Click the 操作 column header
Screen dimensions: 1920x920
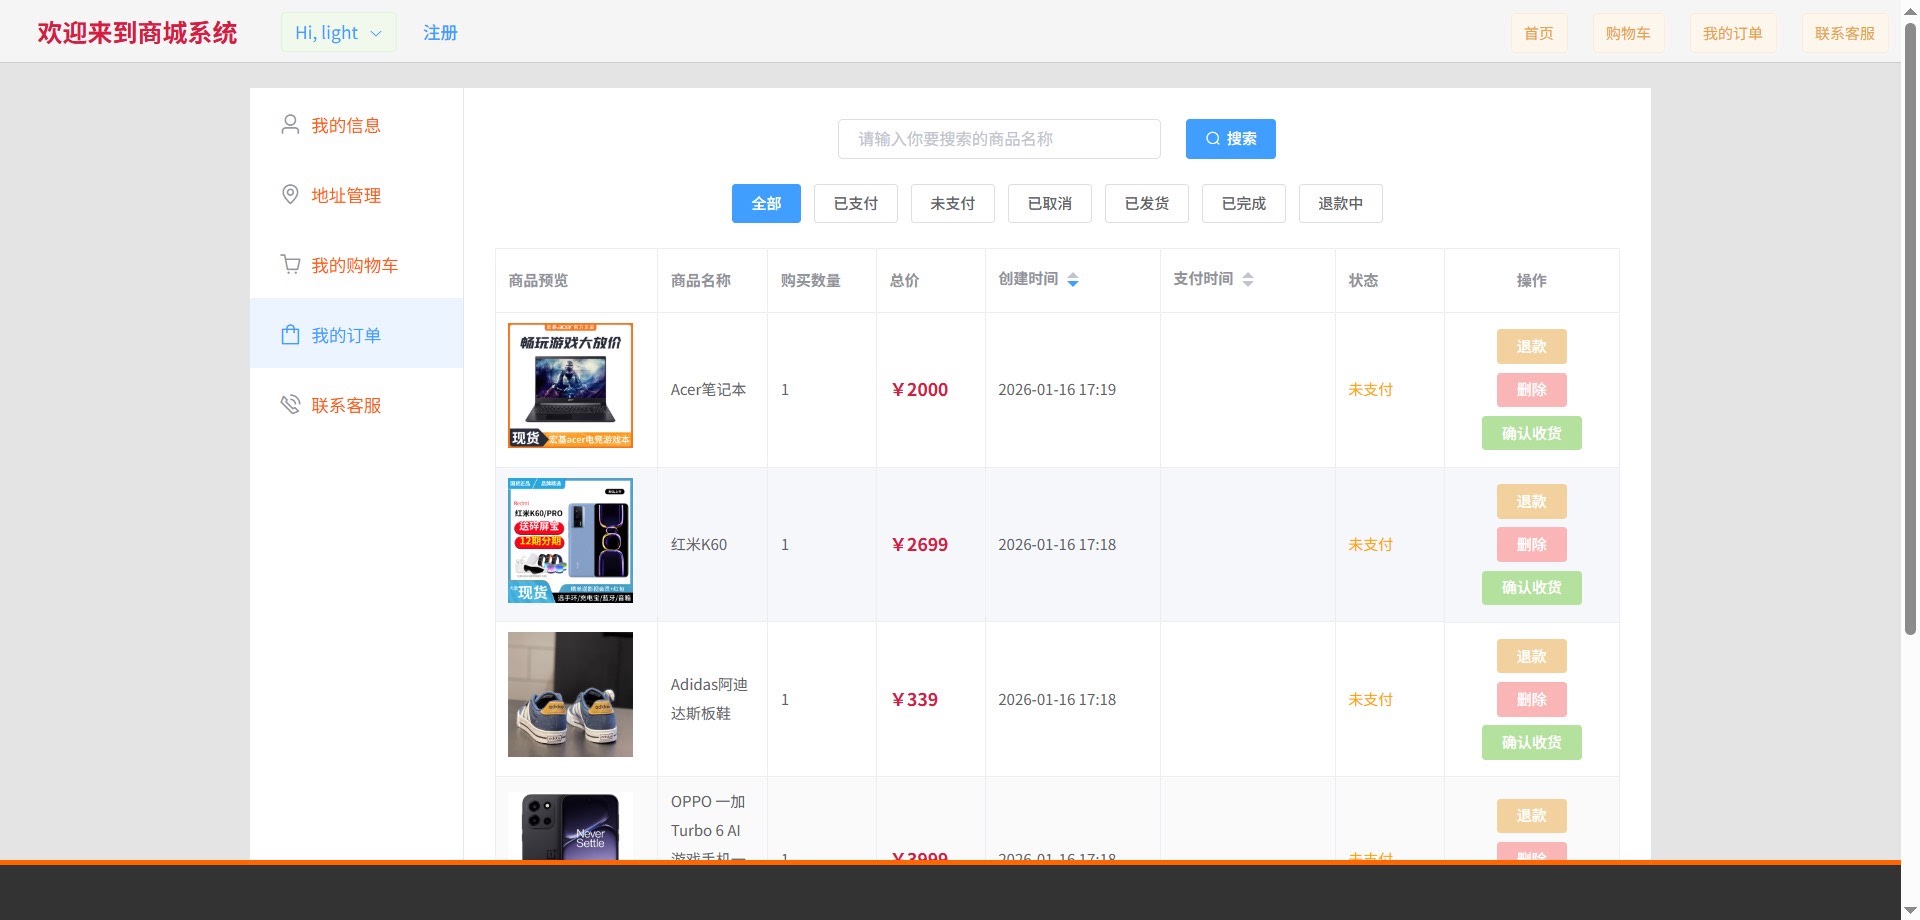click(1532, 281)
